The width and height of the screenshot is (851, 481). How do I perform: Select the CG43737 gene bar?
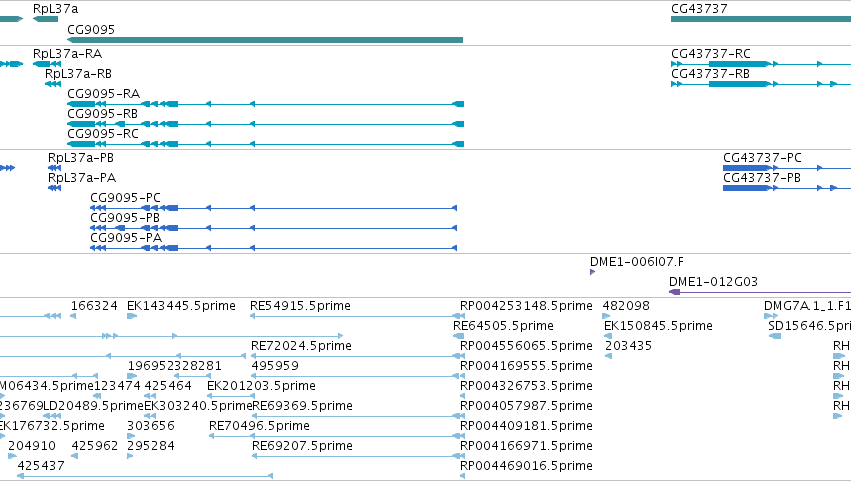point(761,19)
